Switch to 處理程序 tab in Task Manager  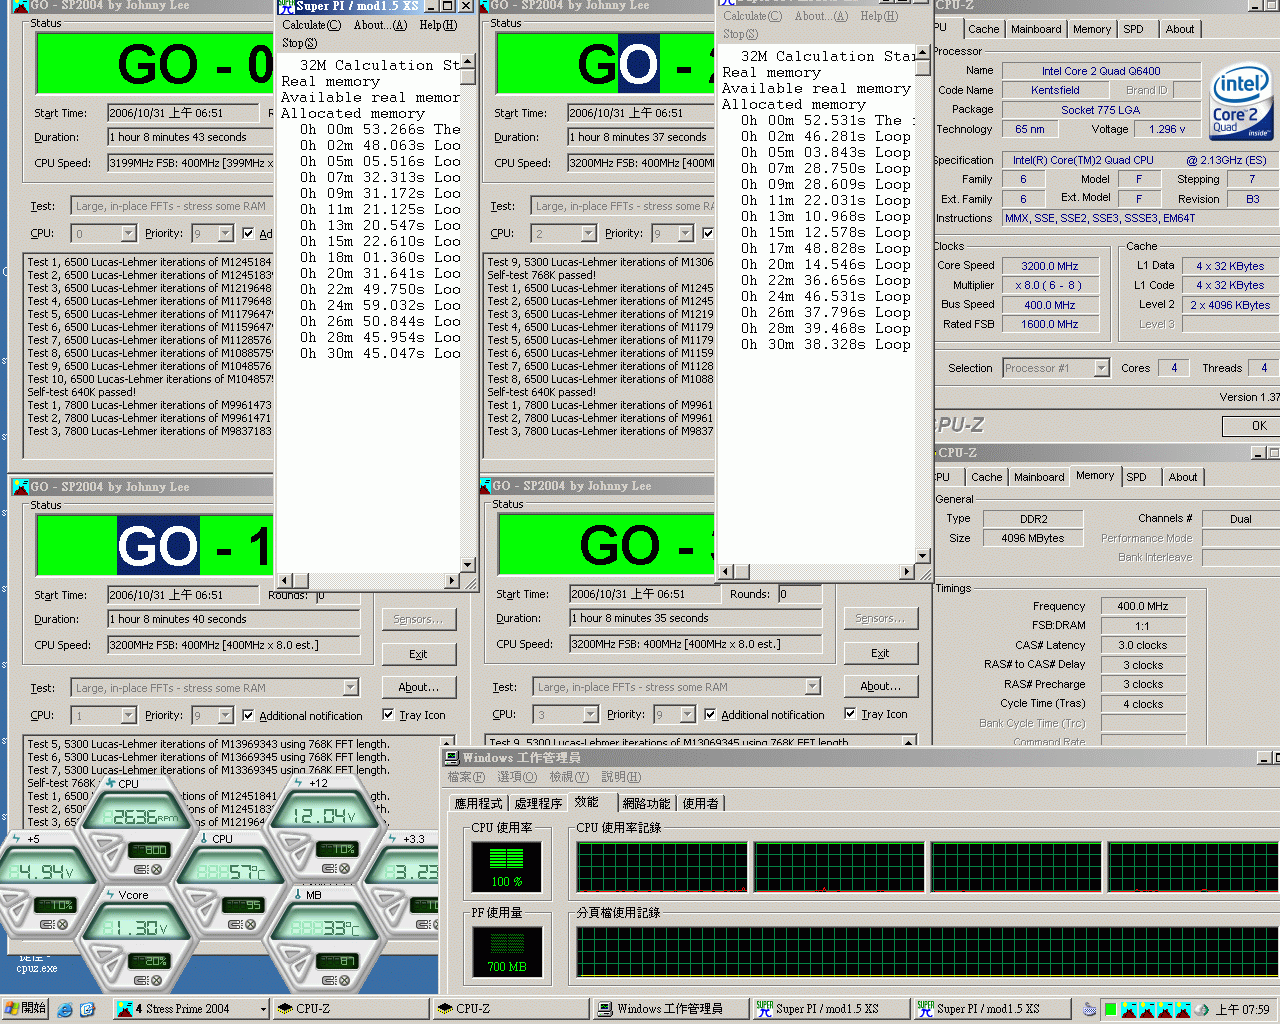click(538, 803)
